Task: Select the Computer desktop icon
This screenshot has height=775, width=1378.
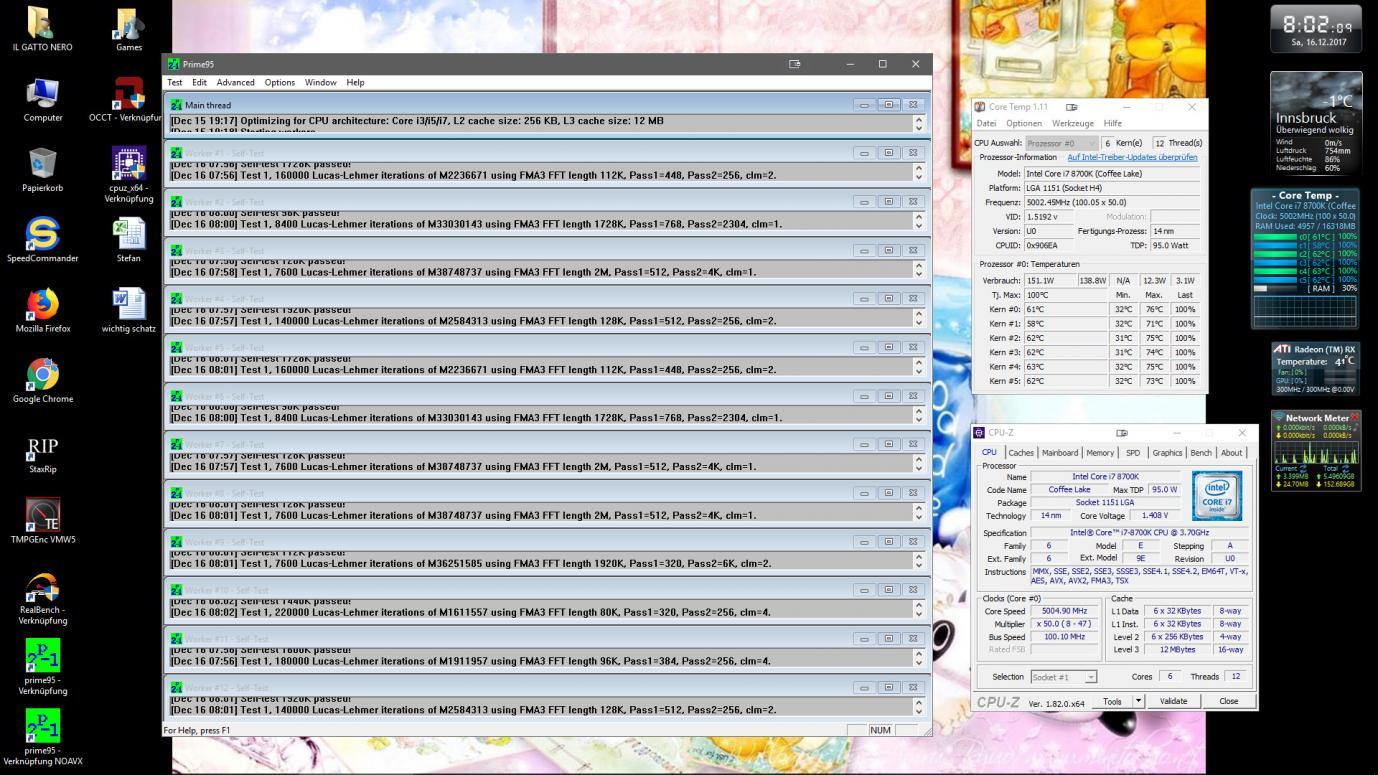Action: click(x=42, y=93)
